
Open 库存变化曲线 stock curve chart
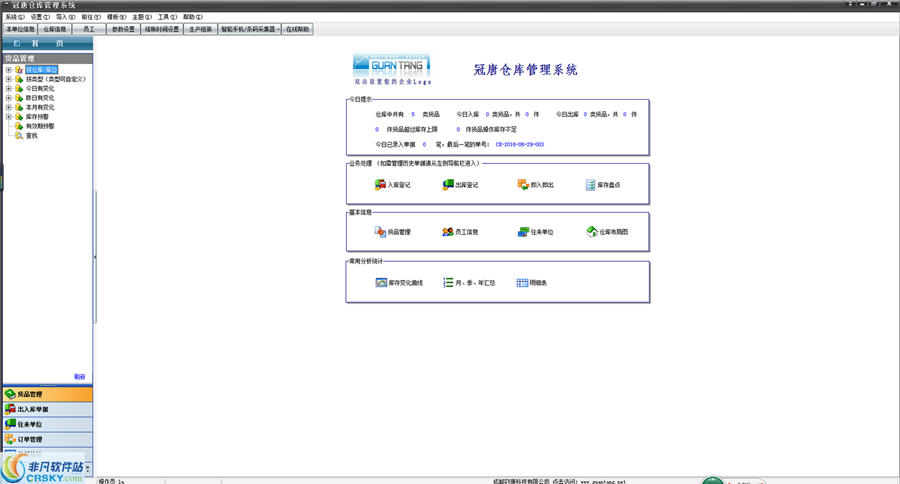pos(399,282)
